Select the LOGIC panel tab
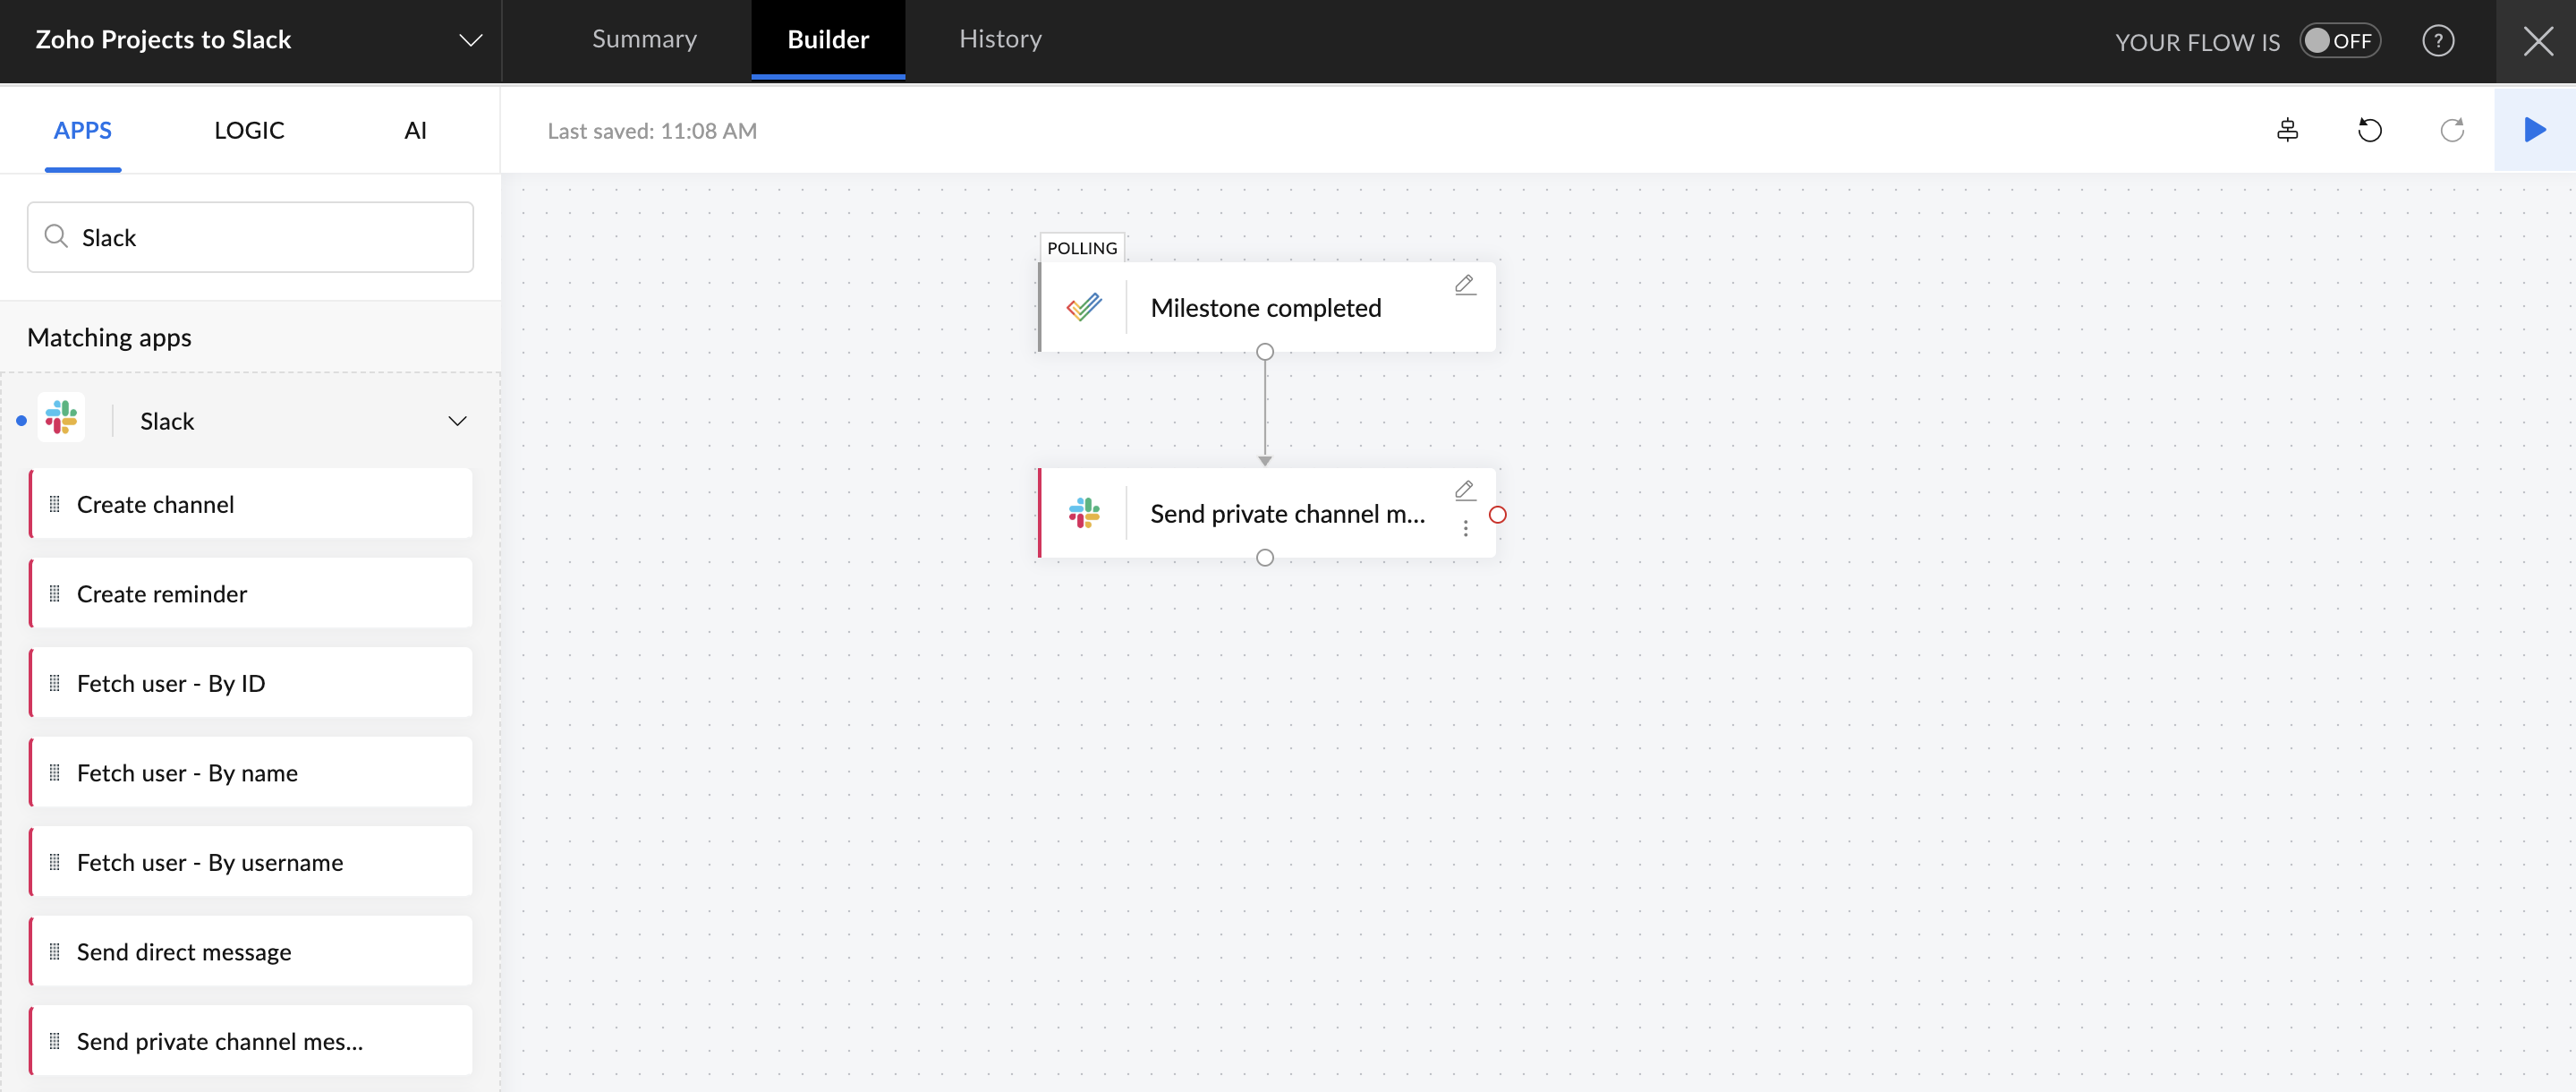This screenshot has width=2576, height=1092. (x=249, y=130)
